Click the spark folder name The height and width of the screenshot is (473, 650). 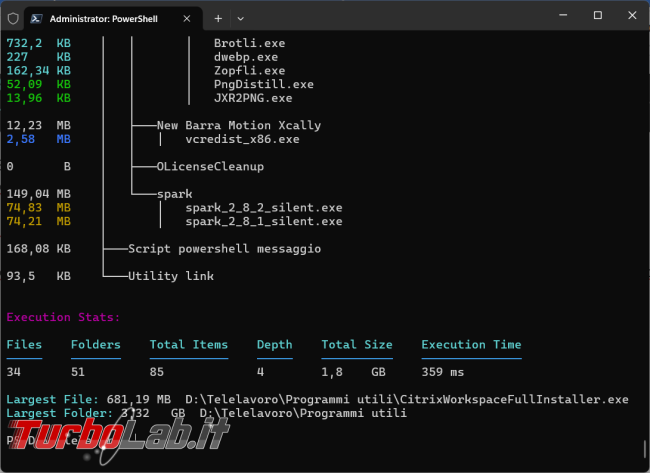pyautogui.click(x=175, y=194)
